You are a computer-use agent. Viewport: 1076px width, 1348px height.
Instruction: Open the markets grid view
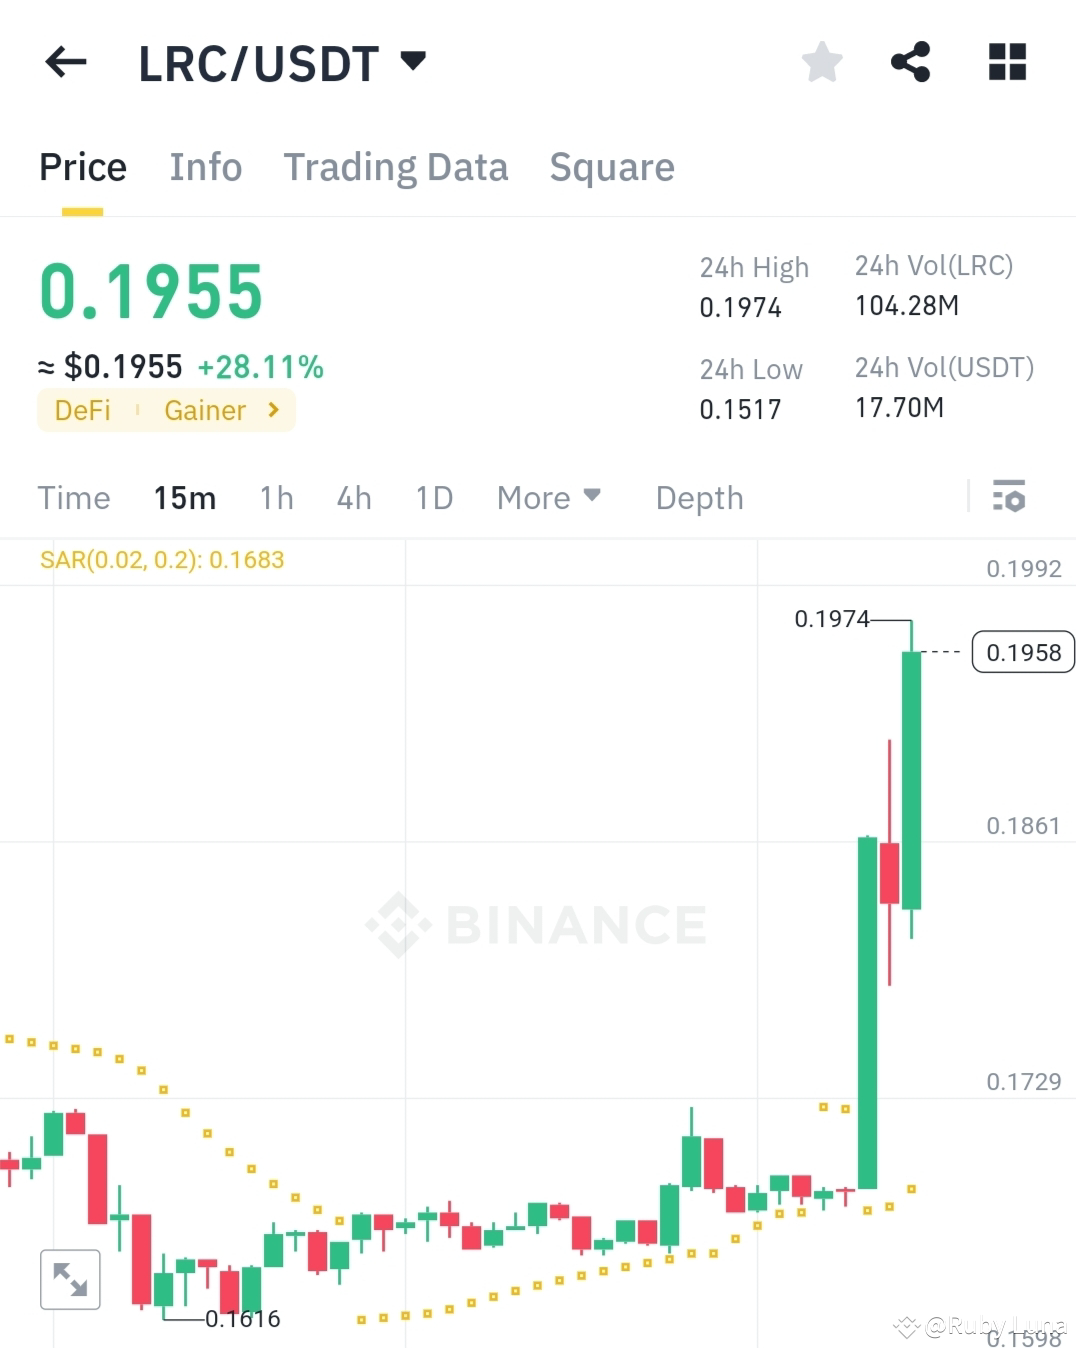1005,61
